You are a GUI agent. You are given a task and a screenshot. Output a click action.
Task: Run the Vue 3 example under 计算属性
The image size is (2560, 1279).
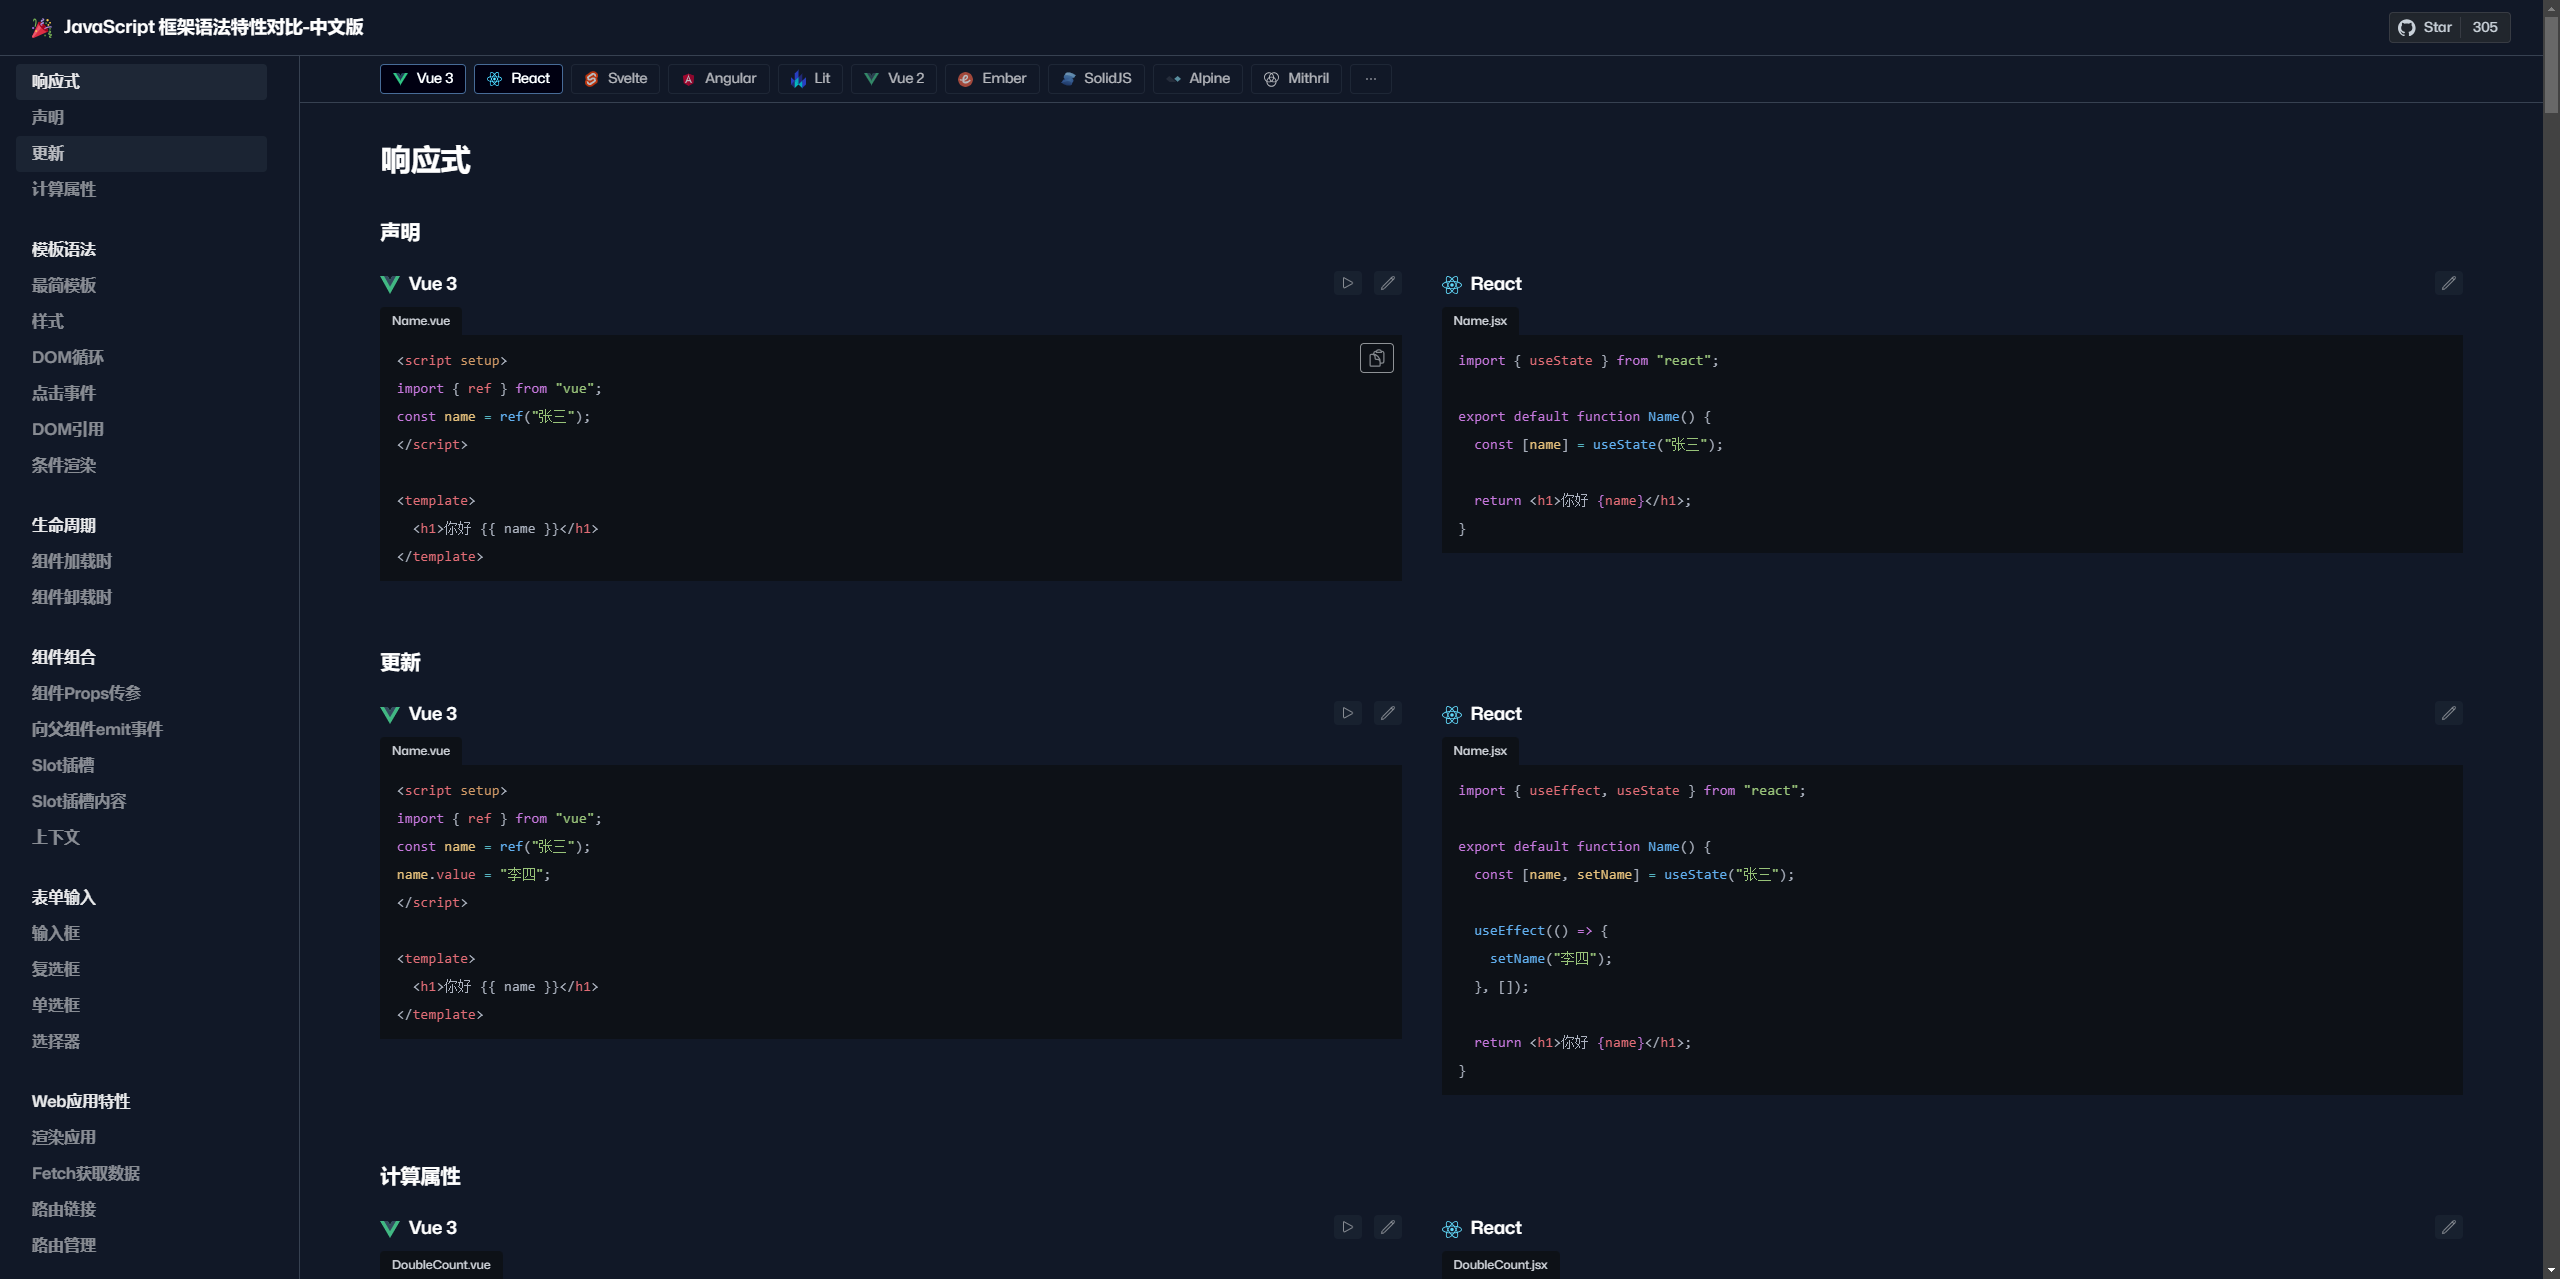click(1347, 1227)
